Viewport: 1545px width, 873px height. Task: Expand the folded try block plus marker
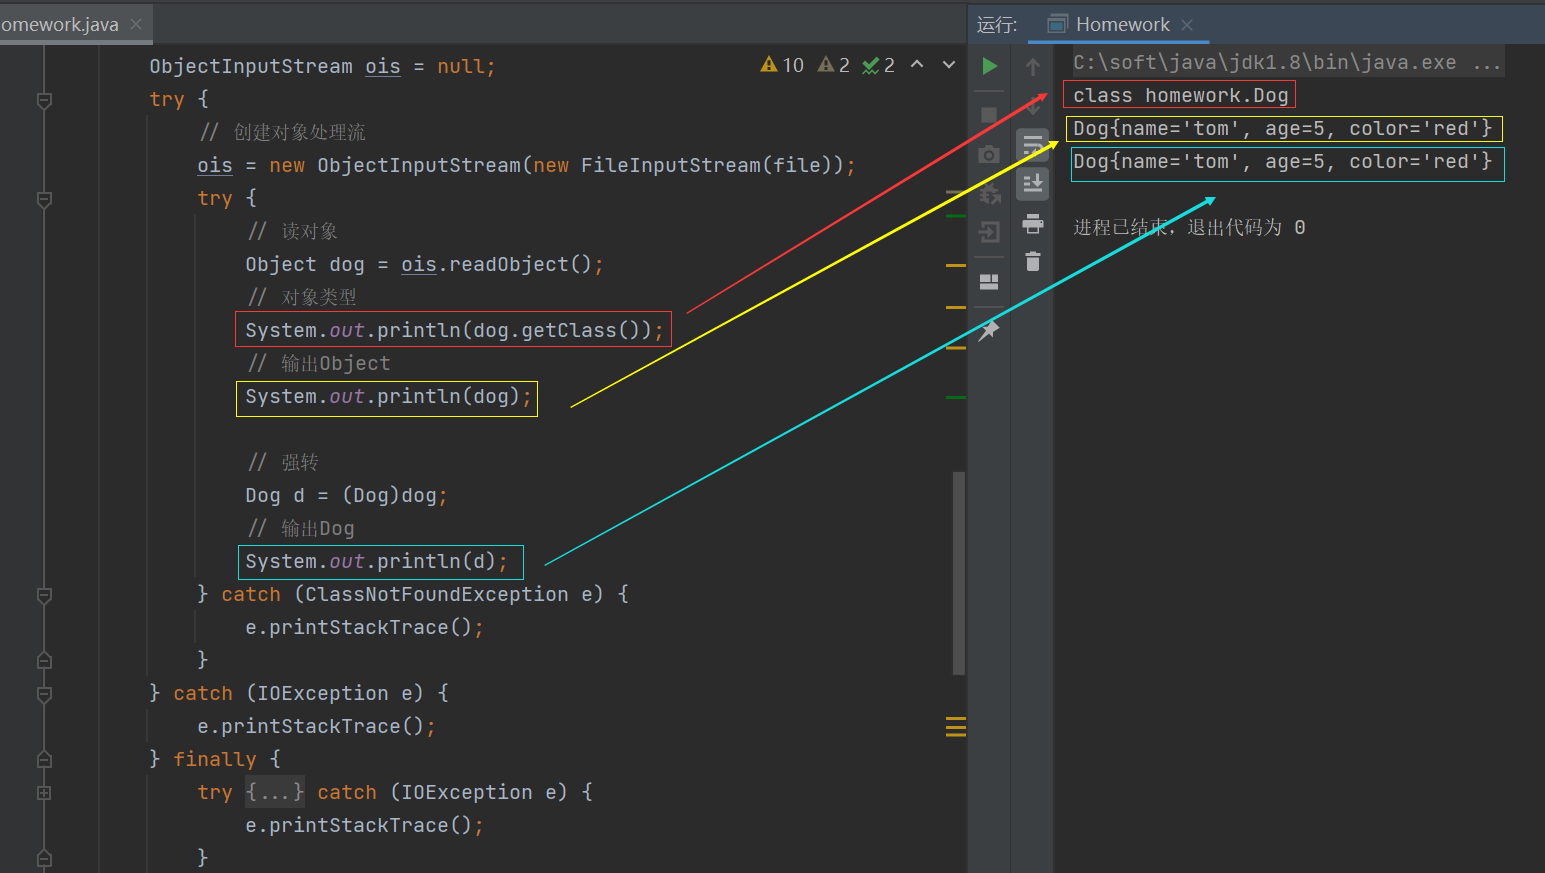point(44,793)
